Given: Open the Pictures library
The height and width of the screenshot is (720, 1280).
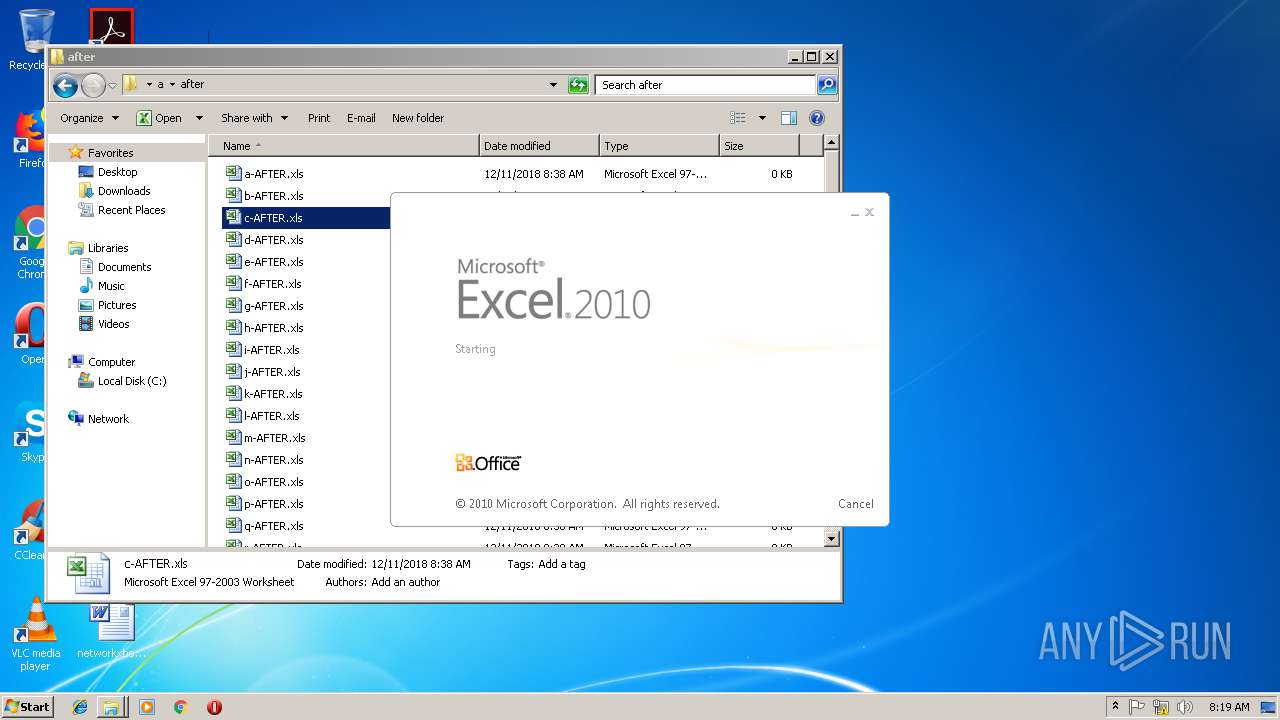Looking at the screenshot, I should tap(117, 305).
